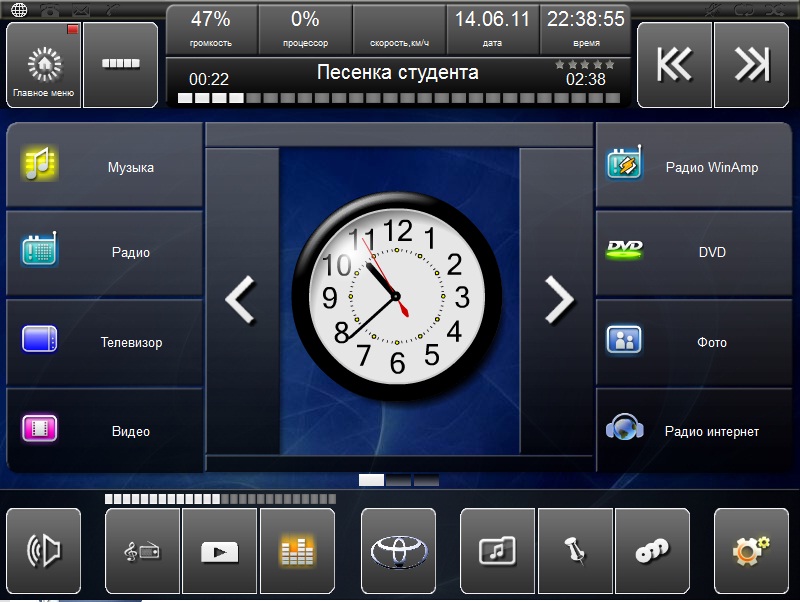Click the скорость, км/ч indicator

coord(399,30)
